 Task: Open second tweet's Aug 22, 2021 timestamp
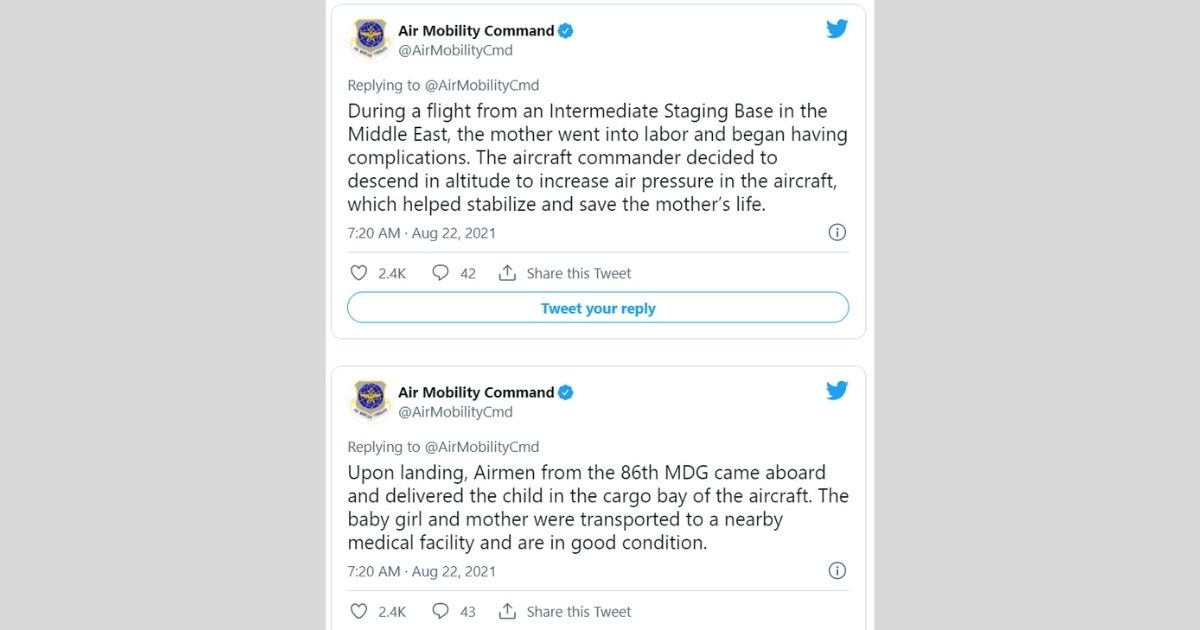[454, 572]
